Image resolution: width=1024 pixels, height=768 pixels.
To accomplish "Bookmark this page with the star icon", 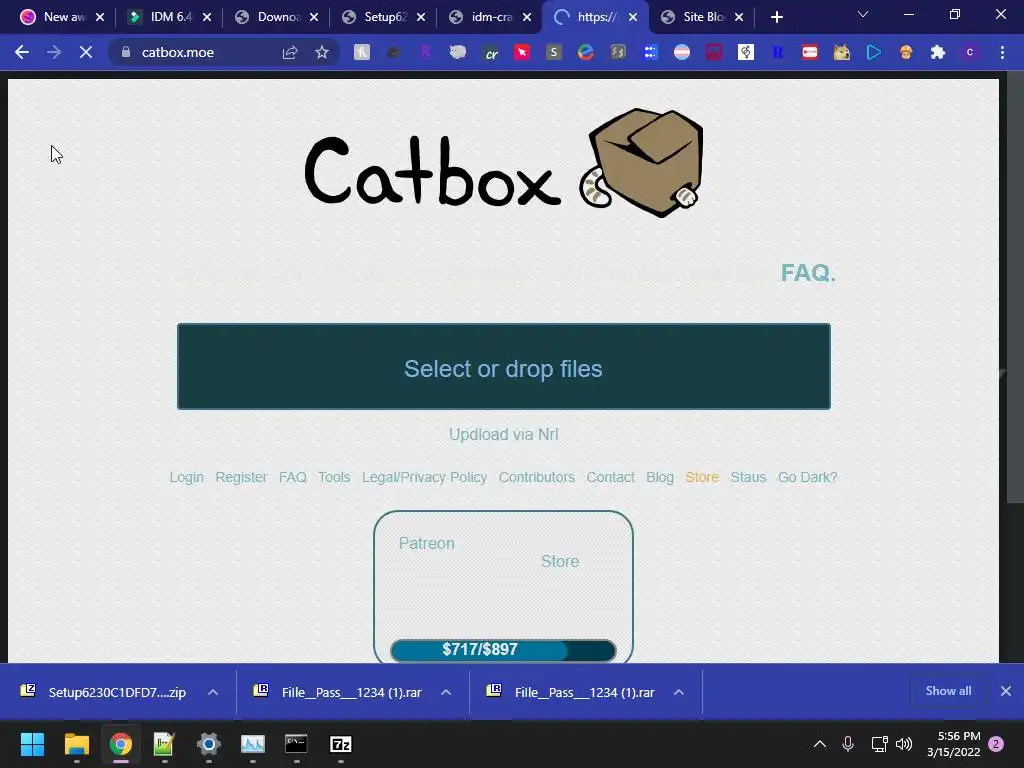I will (321, 52).
